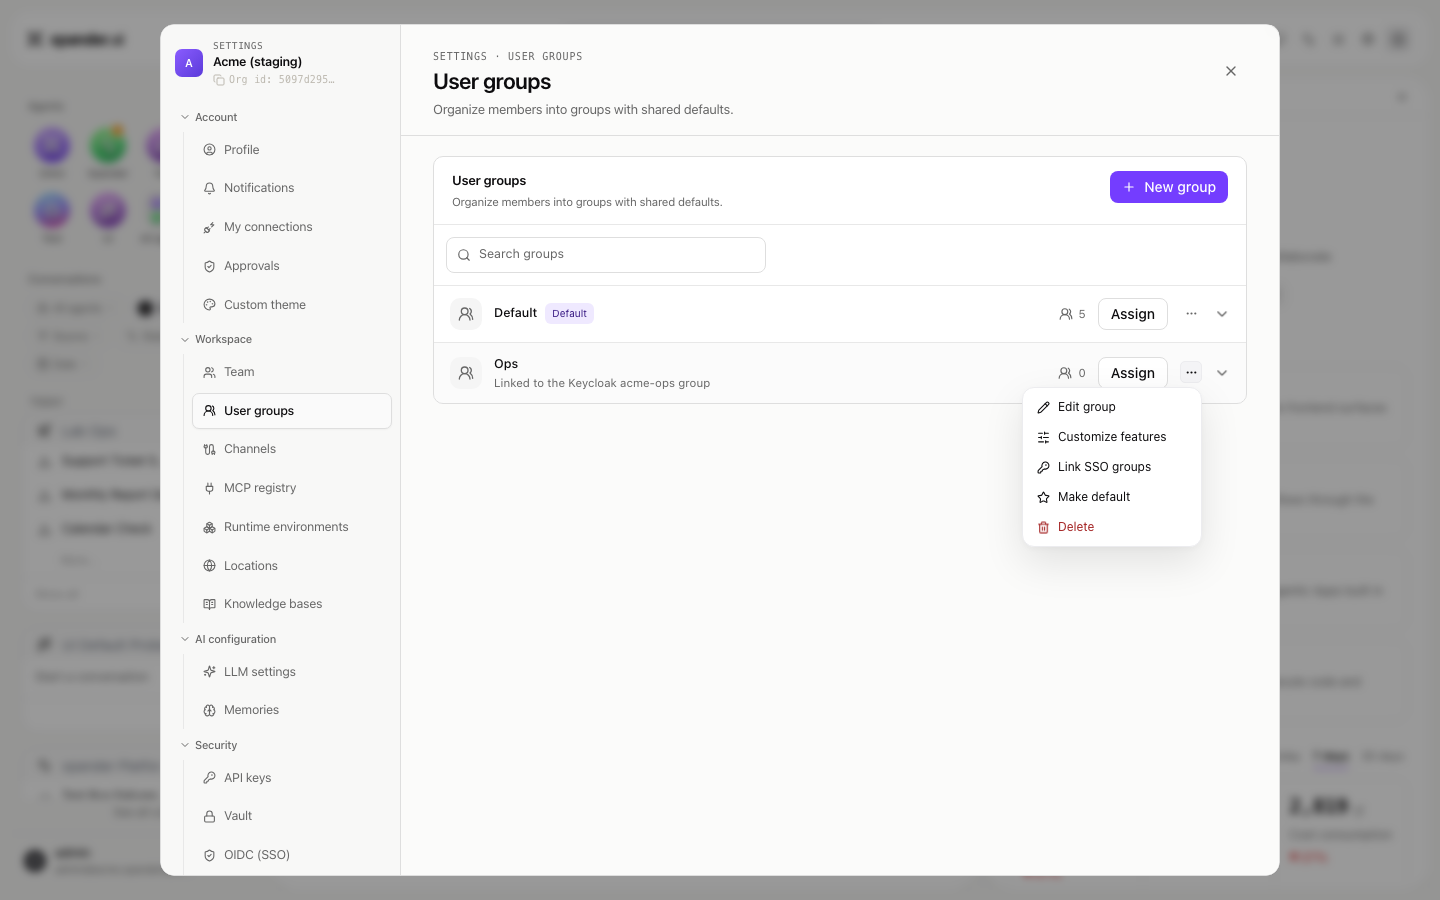Open Custom theme settings
Viewport: 1440px width, 900px height.
(x=292, y=305)
